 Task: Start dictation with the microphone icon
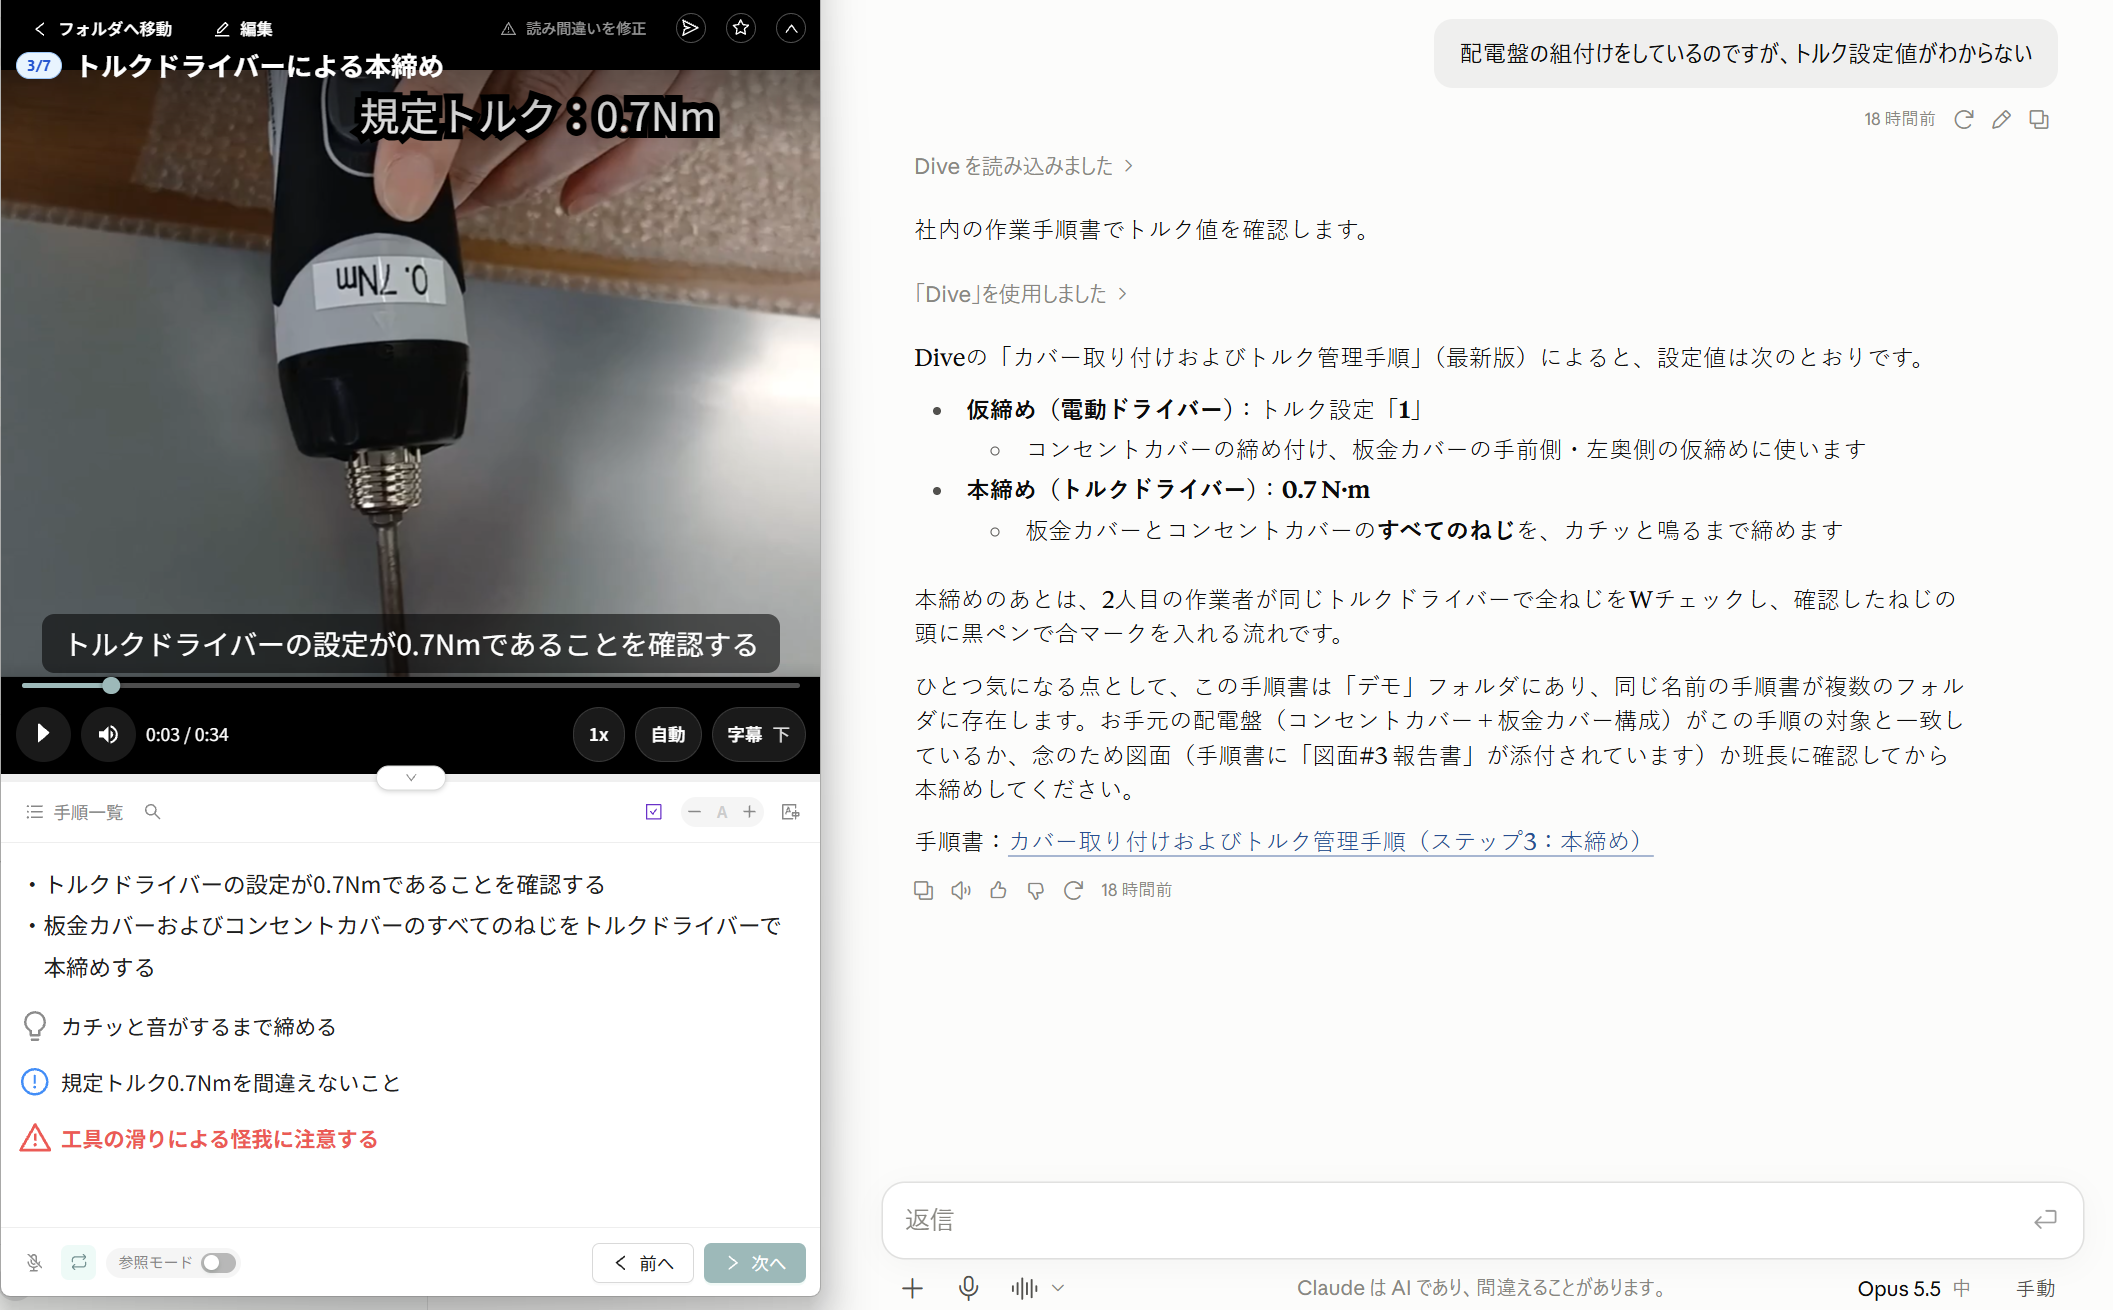point(968,1288)
